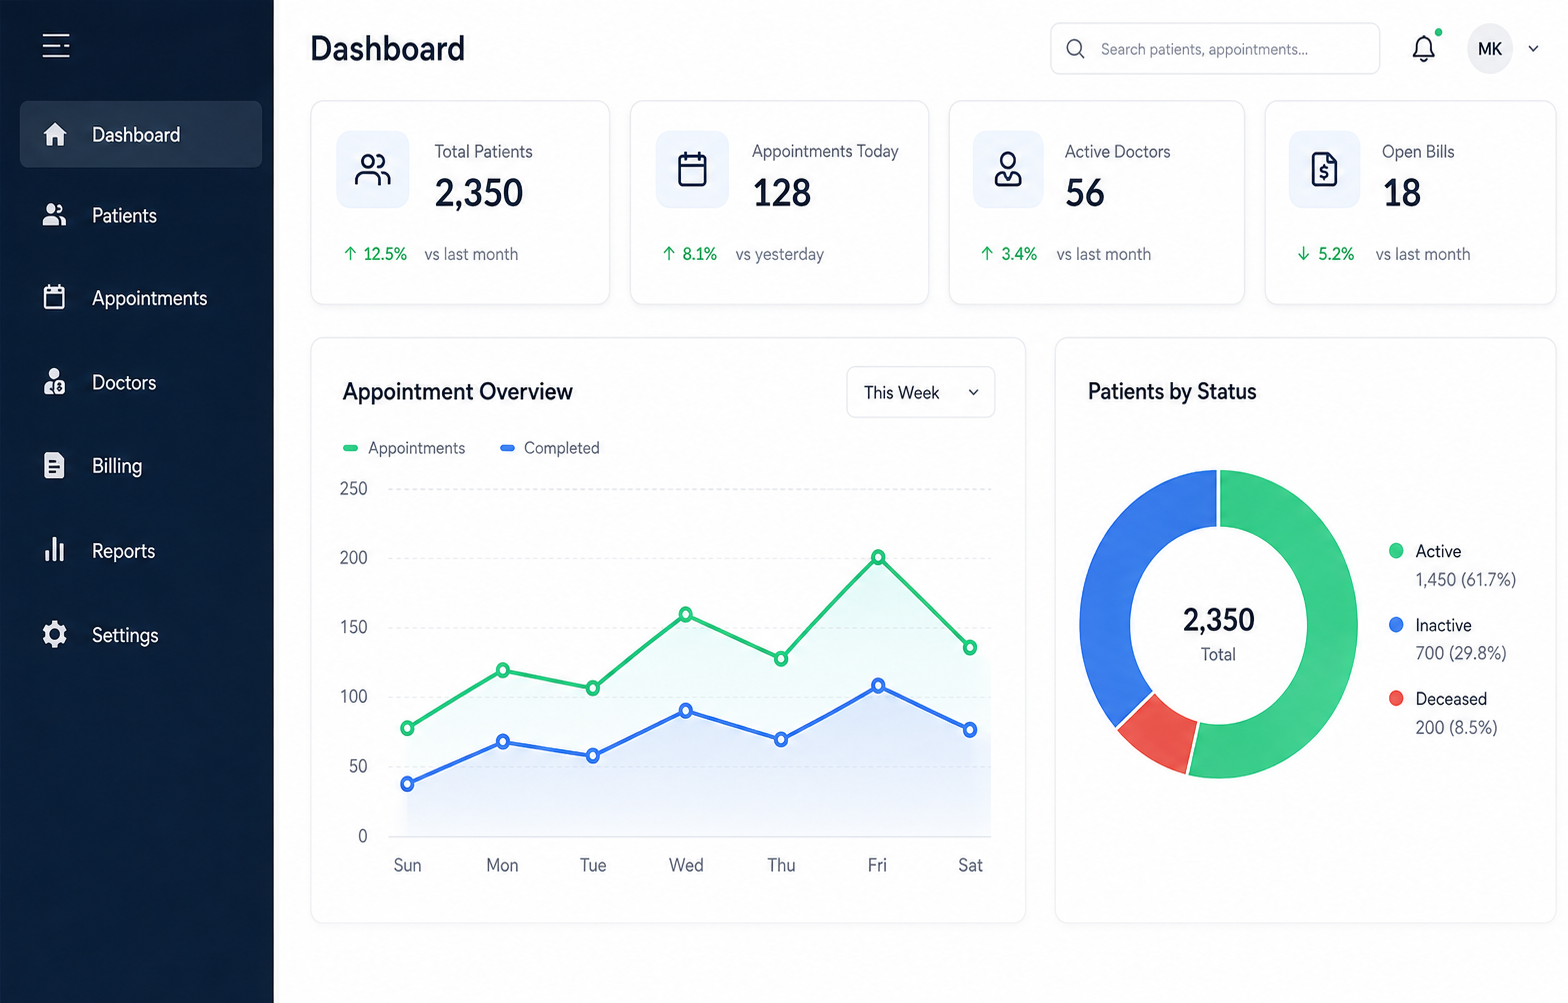Click the blue Inactive legend dot

[x=1396, y=625]
